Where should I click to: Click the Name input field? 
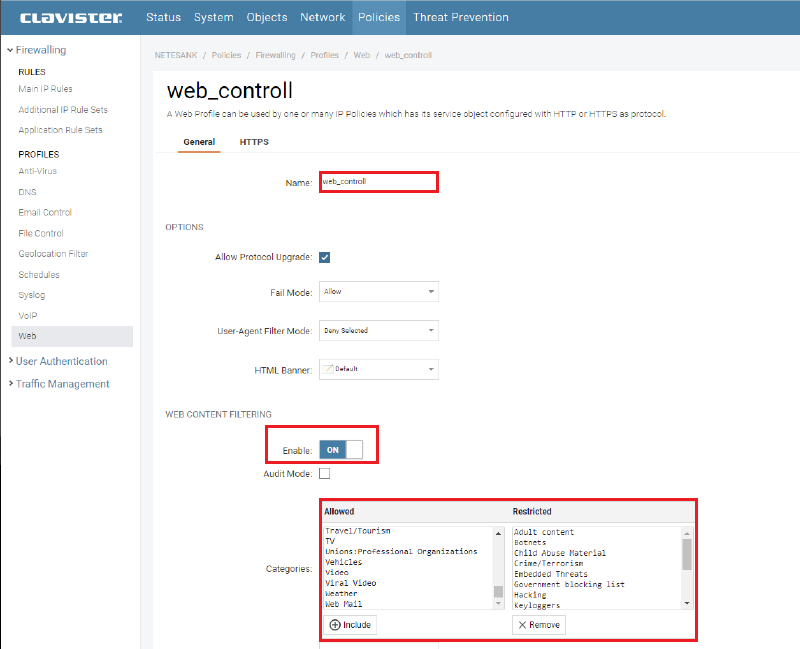pos(378,182)
